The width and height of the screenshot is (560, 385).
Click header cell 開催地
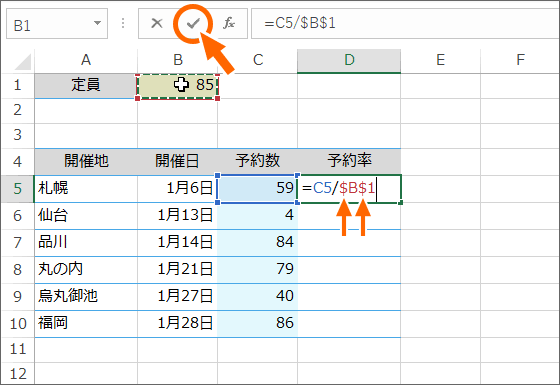[x=86, y=161]
